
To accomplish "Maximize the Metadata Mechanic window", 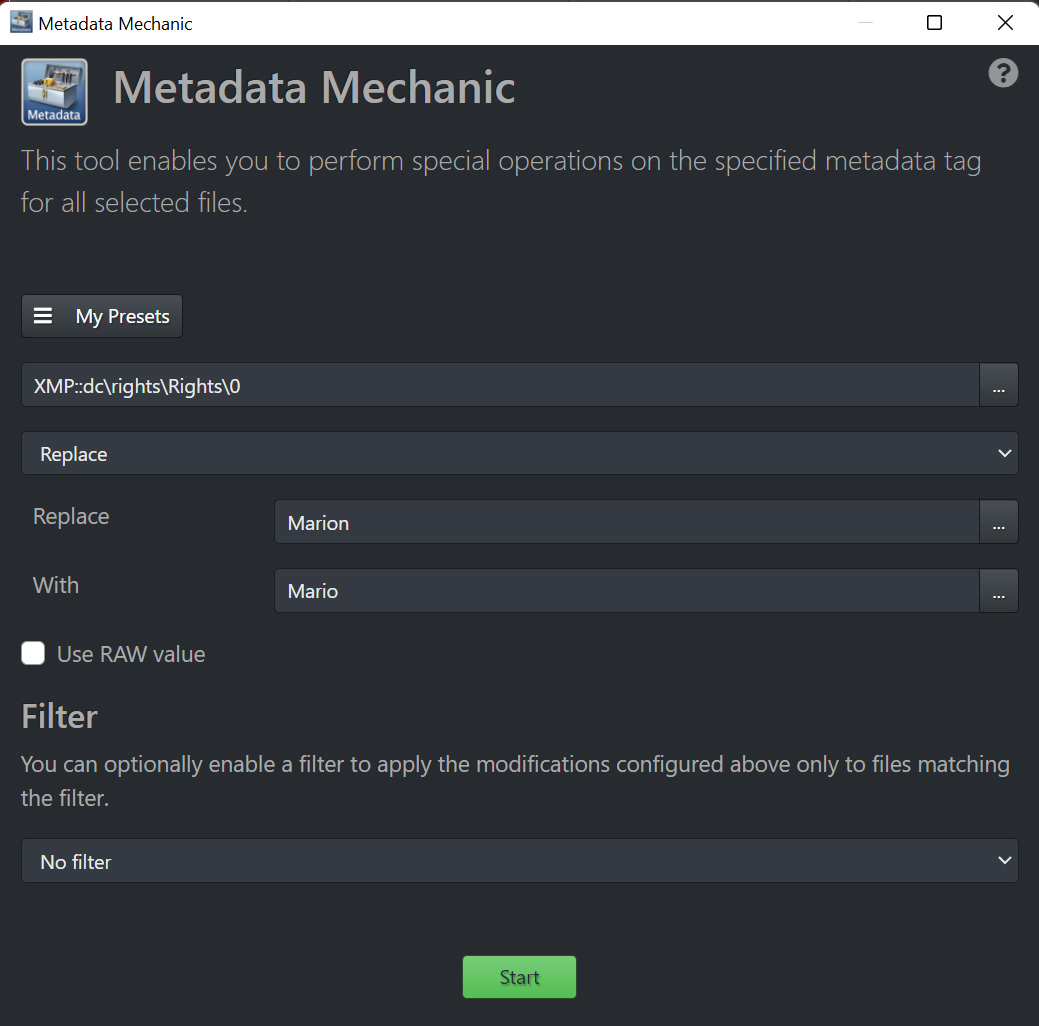I will point(934,22).
